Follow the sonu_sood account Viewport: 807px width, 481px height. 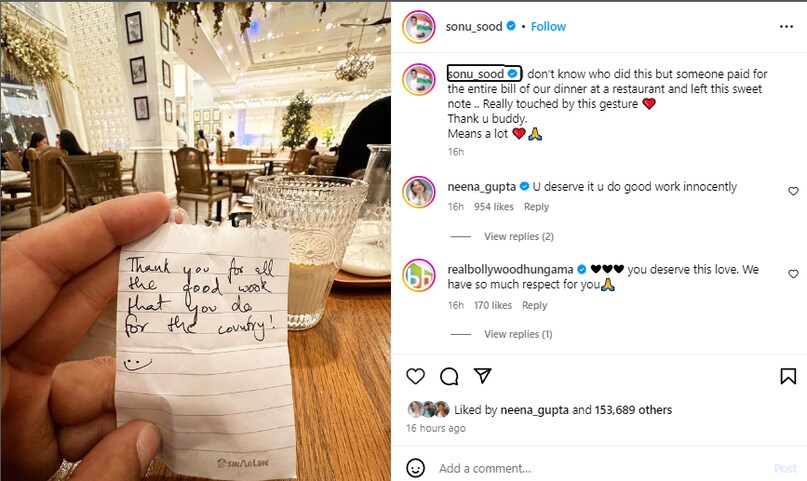click(548, 26)
